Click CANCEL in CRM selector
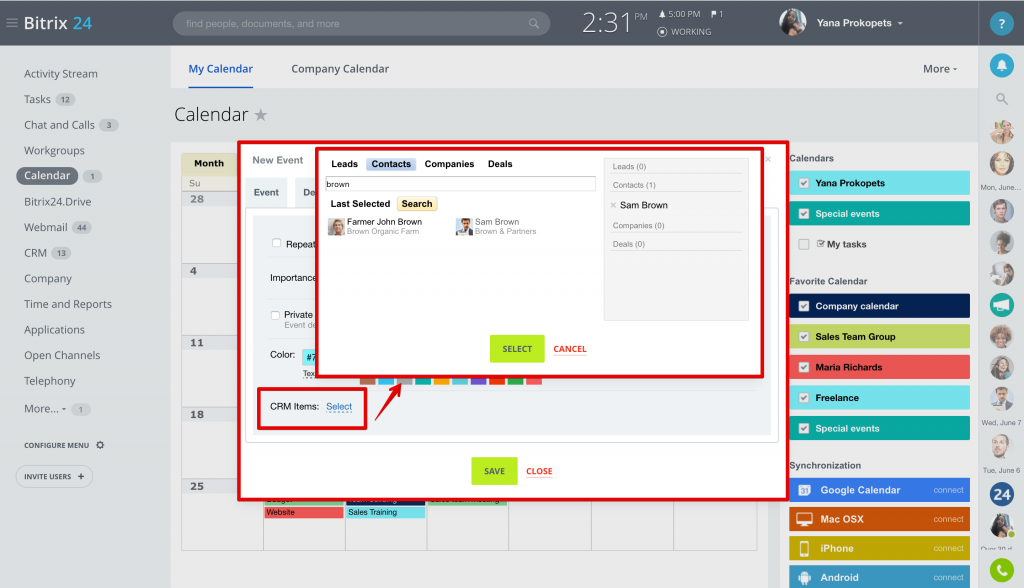 tap(569, 349)
